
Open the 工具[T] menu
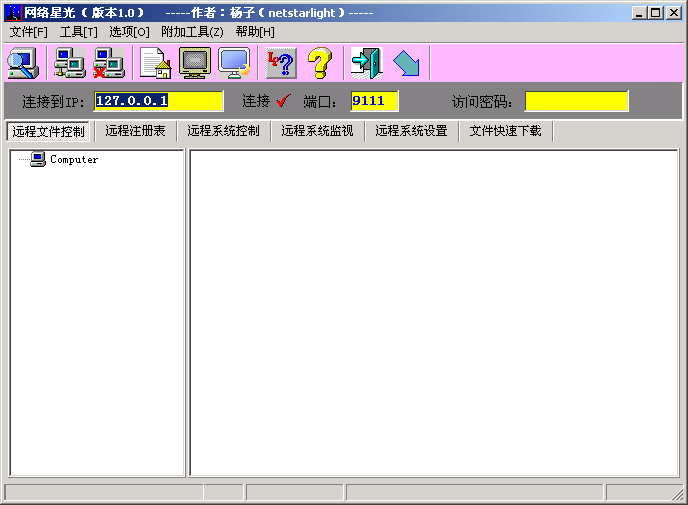click(x=78, y=32)
